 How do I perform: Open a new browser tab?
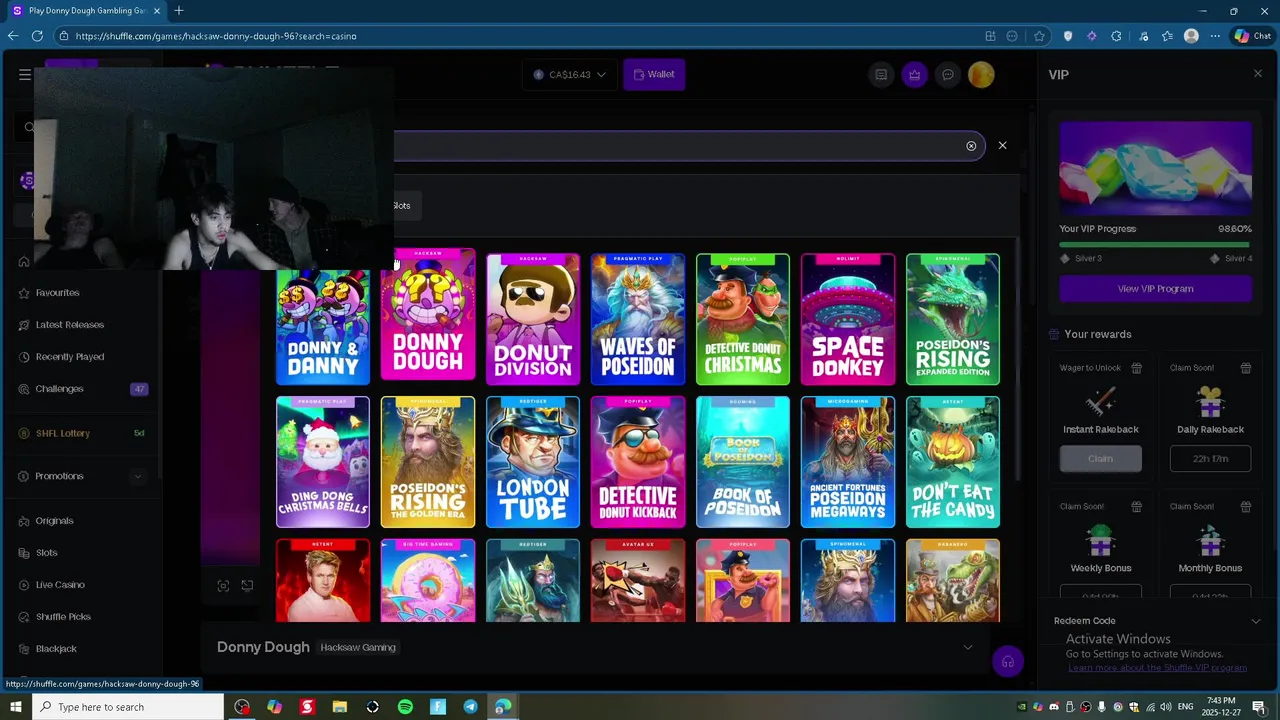(179, 11)
